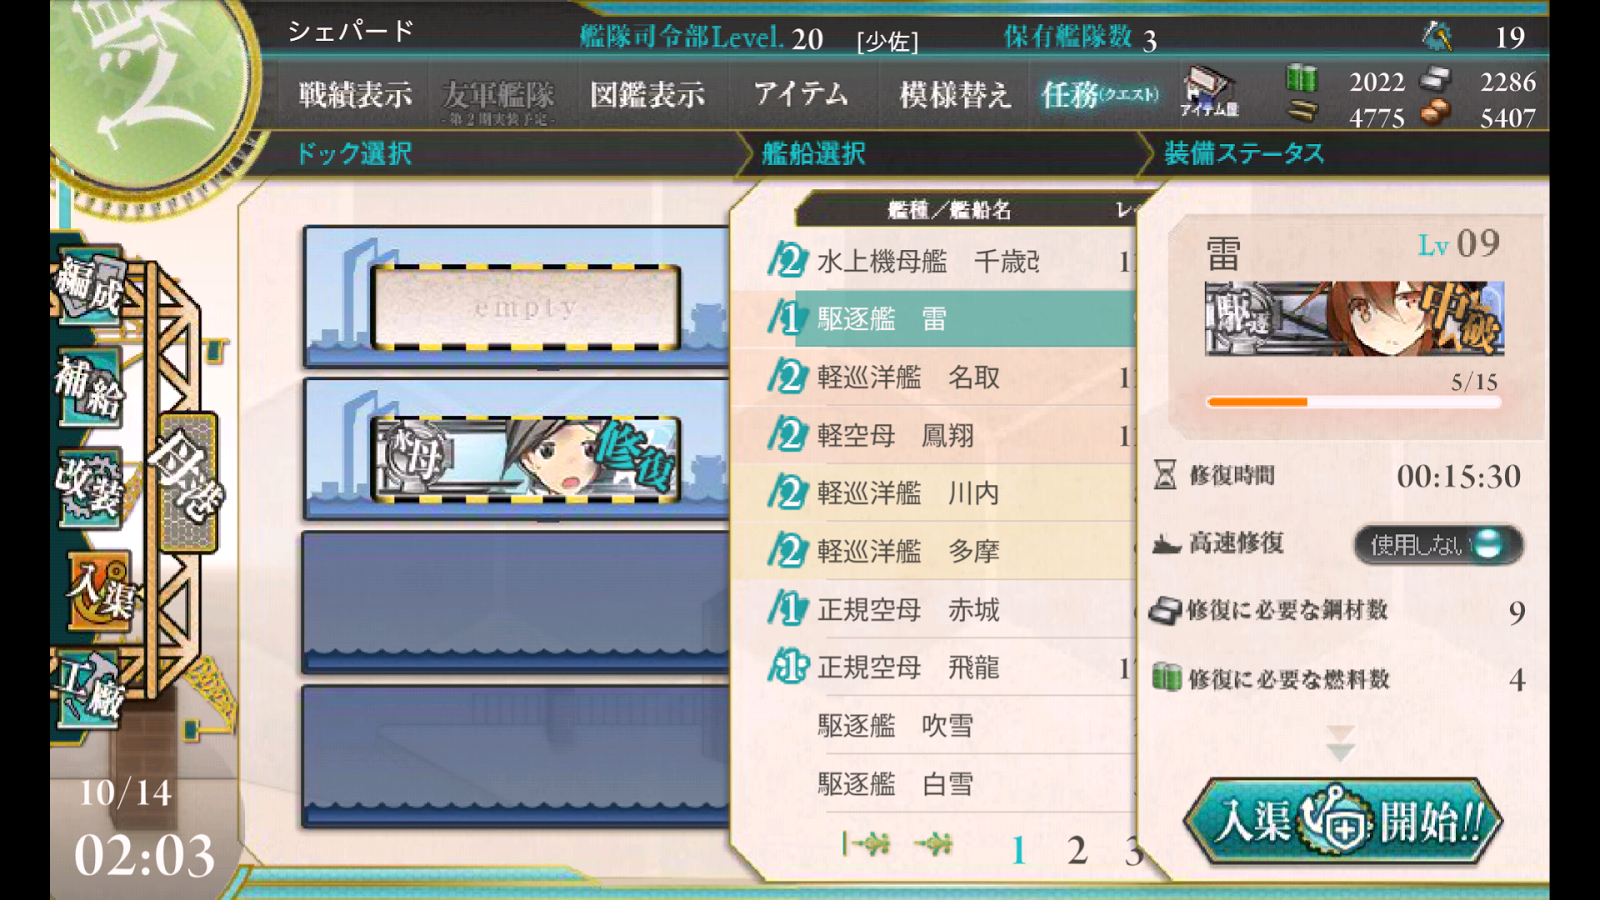
Task: Open the 編成 (fleet organization) sidebar icon
Action: (x=90, y=286)
